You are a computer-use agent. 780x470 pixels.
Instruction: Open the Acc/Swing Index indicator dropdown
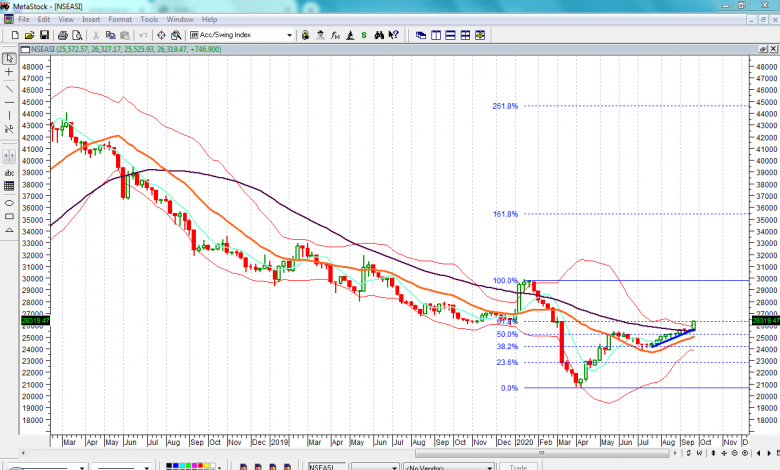click(x=289, y=35)
